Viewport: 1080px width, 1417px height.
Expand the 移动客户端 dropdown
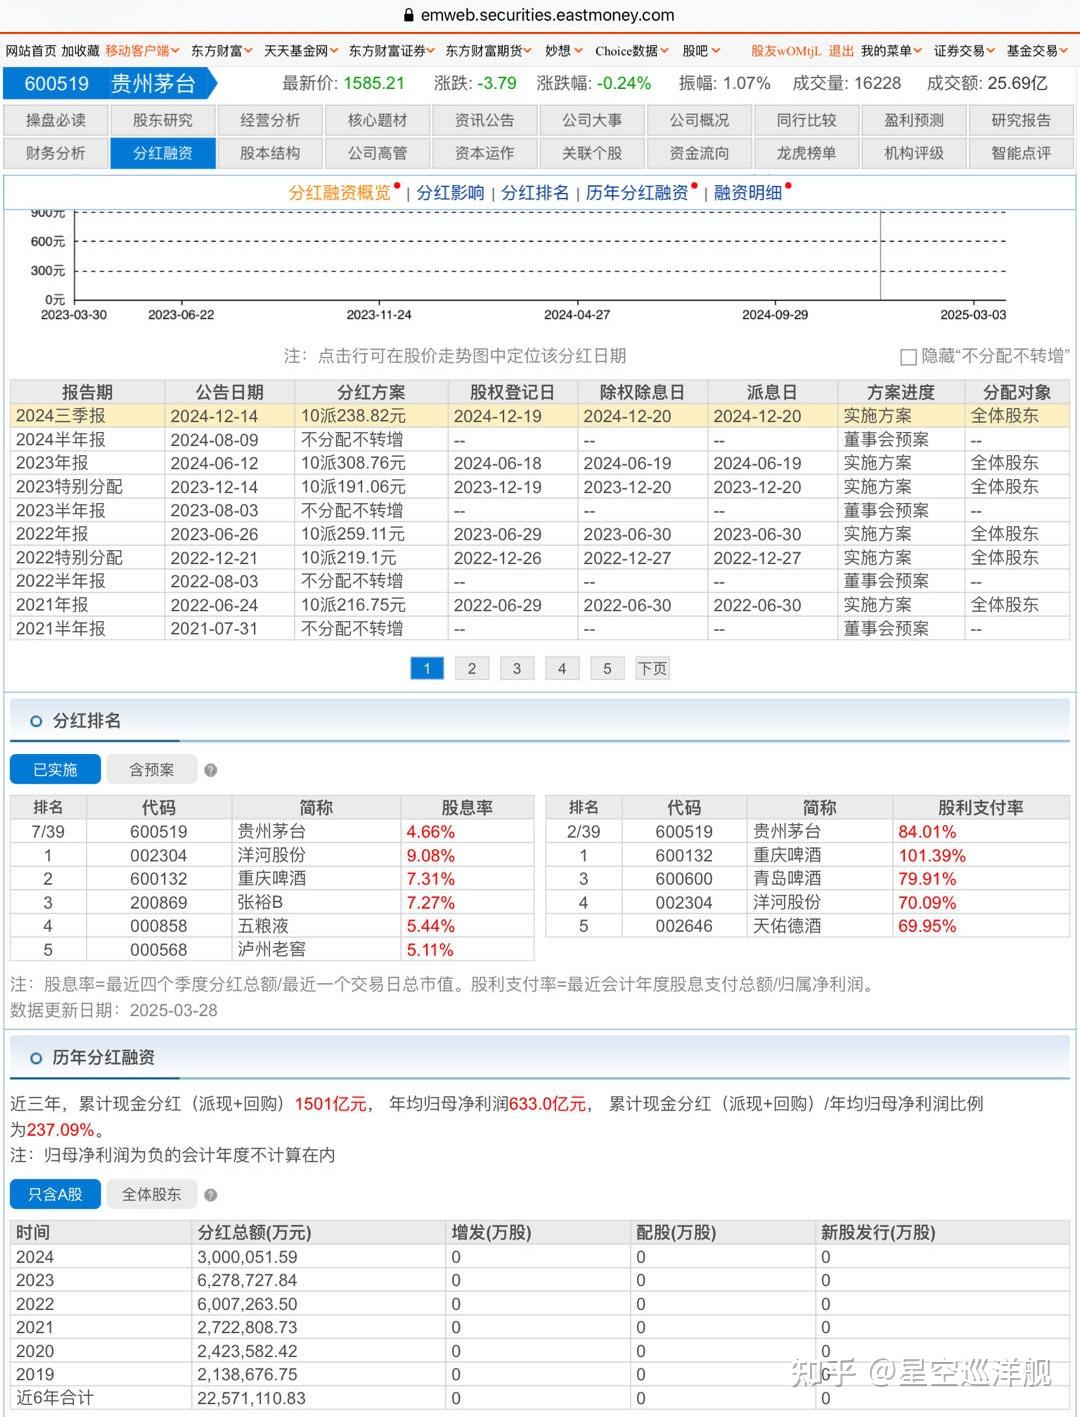coord(143,51)
